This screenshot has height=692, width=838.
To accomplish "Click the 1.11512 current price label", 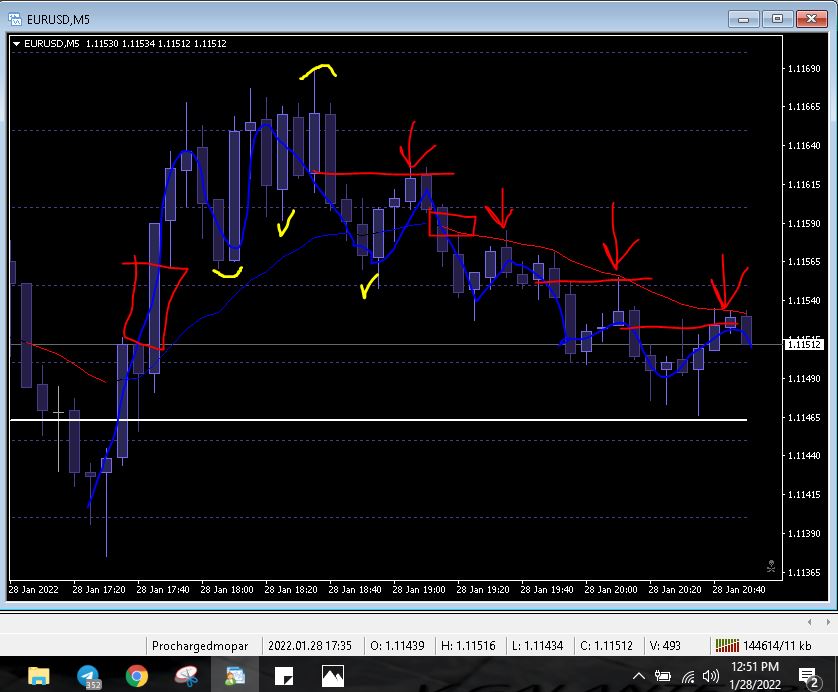I will click(804, 344).
